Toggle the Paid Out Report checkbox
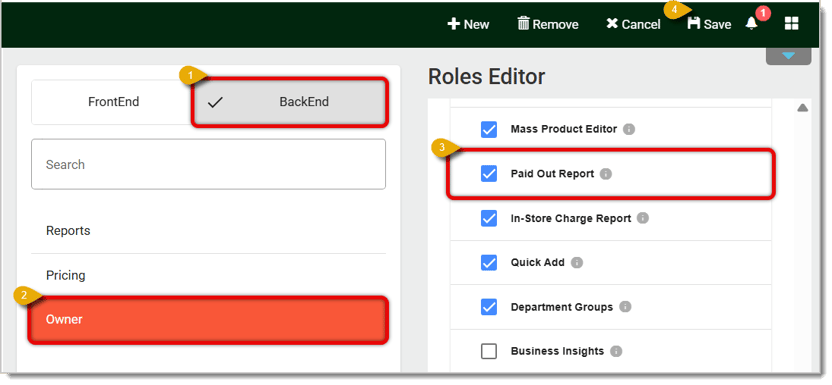 [489, 173]
